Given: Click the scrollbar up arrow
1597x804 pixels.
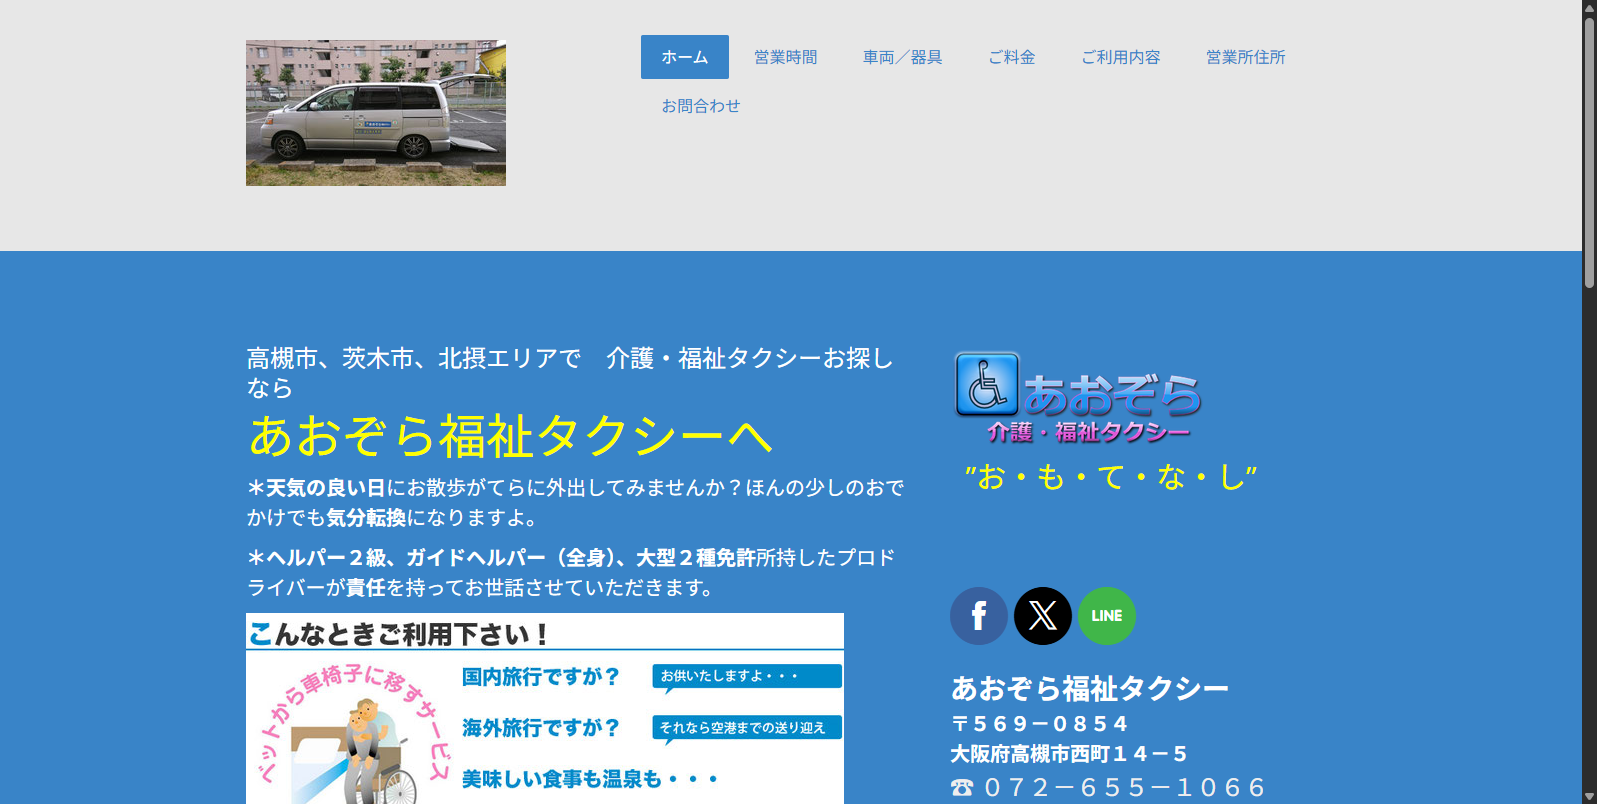Looking at the screenshot, I should tap(1589, 7).
